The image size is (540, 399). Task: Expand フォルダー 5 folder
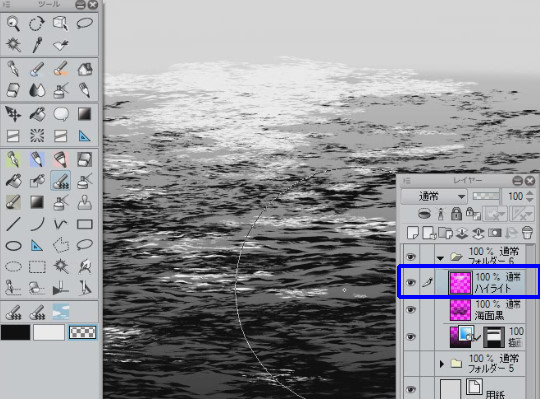click(x=442, y=364)
